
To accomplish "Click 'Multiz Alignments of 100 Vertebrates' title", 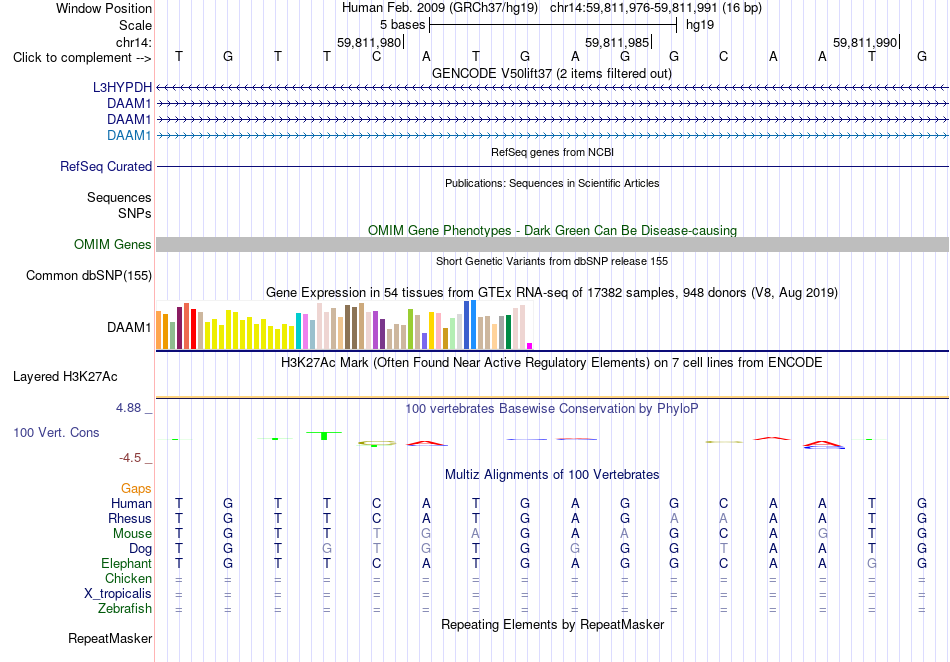I will [552, 474].
